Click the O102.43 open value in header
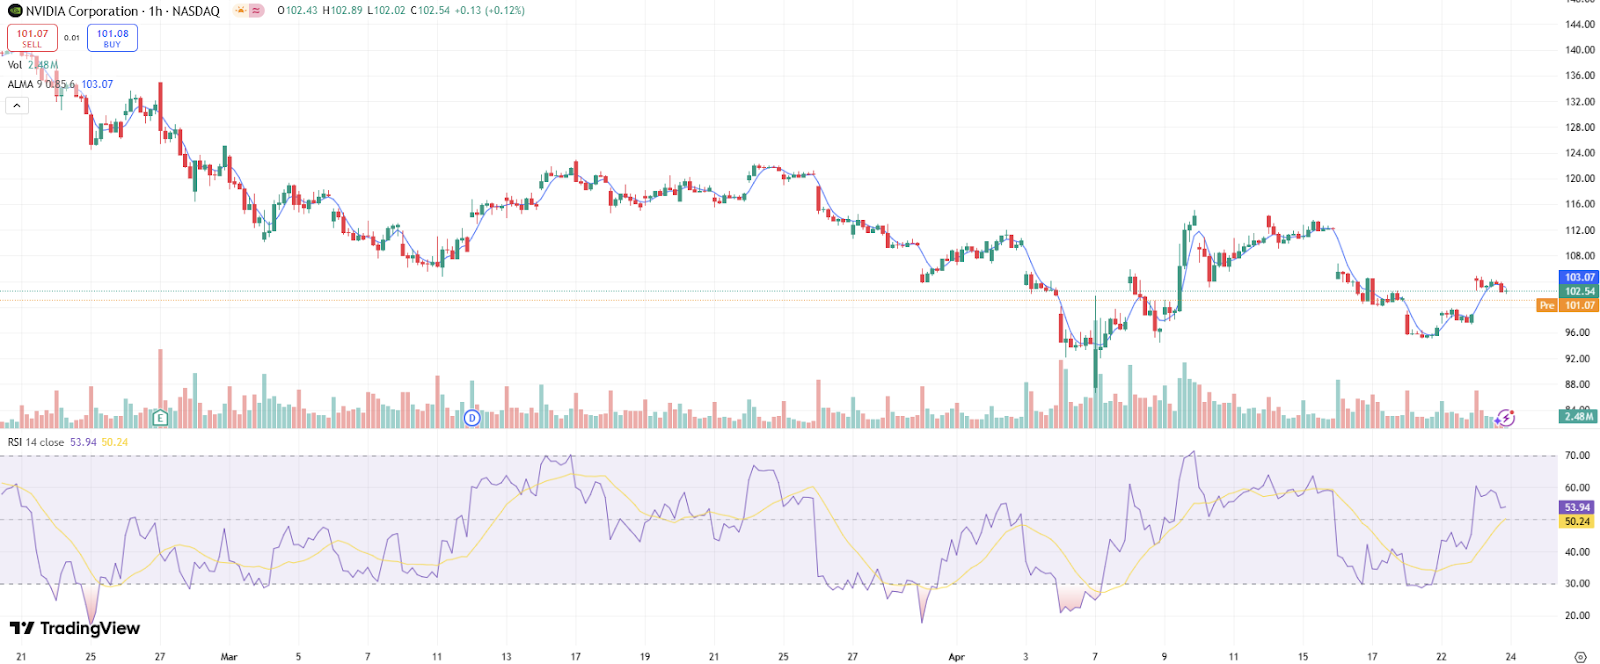Image resolution: width=1600 pixels, height=664 pixels. (x=297, y=11)
